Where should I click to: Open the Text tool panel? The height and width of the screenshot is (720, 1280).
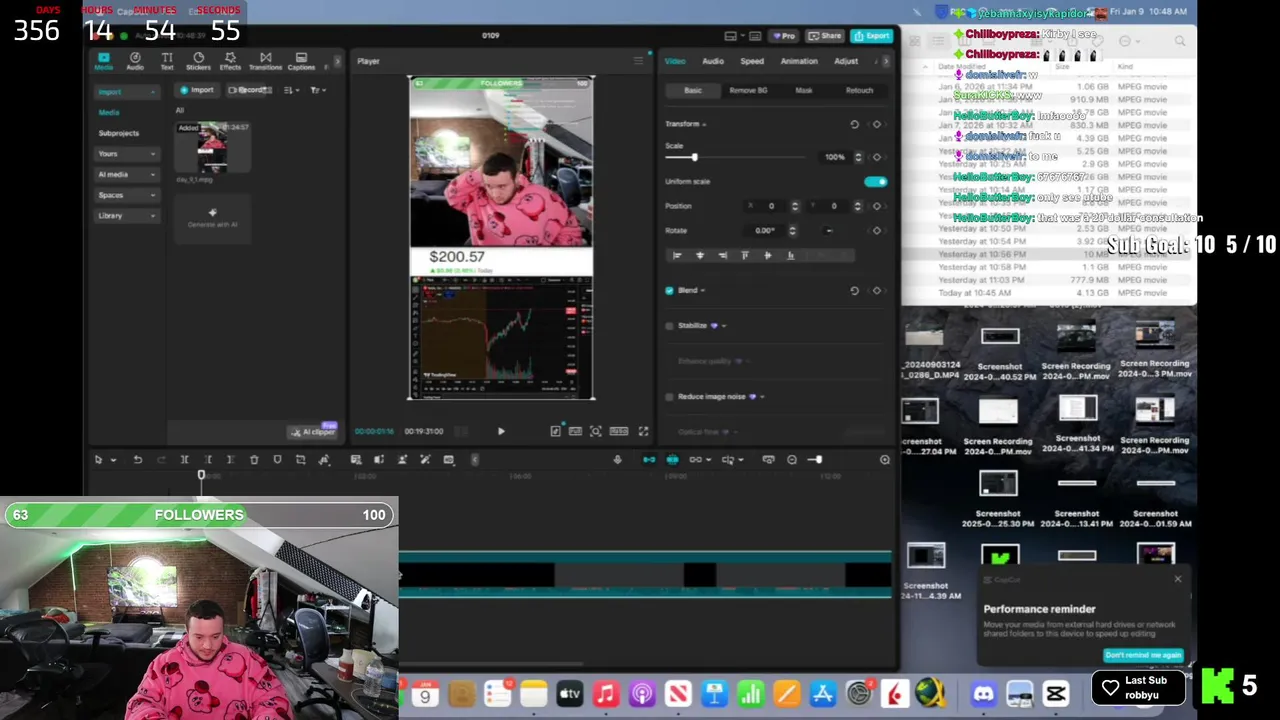pyautogui.click(x=167, y=61)
